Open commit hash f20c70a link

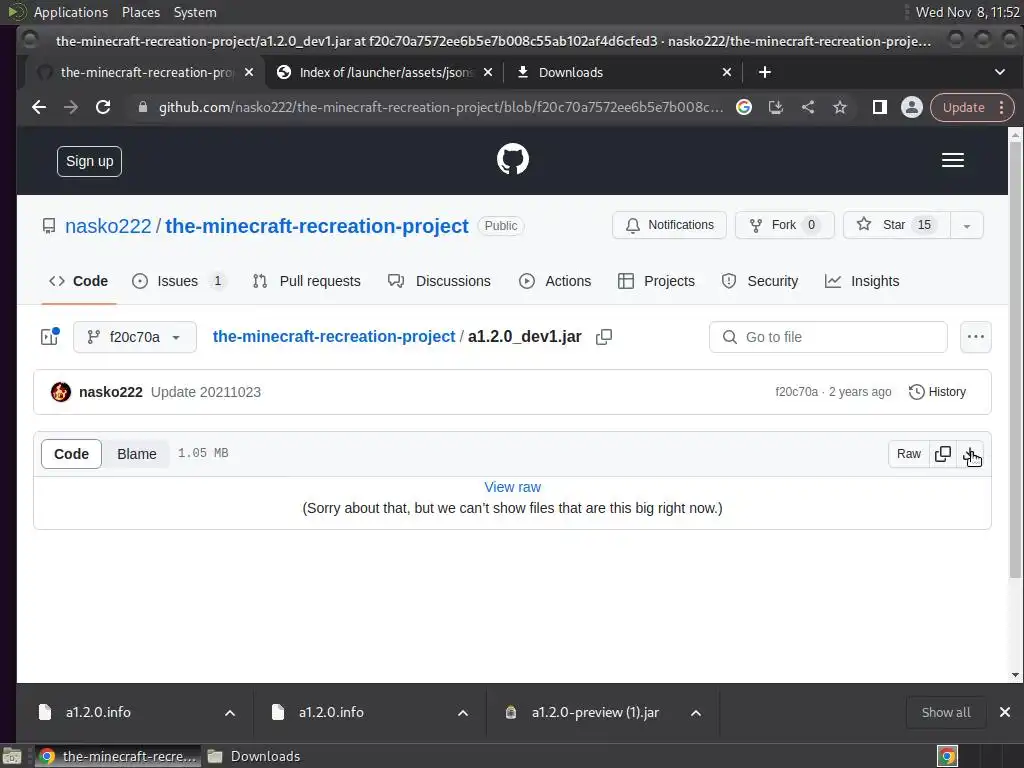796,392
